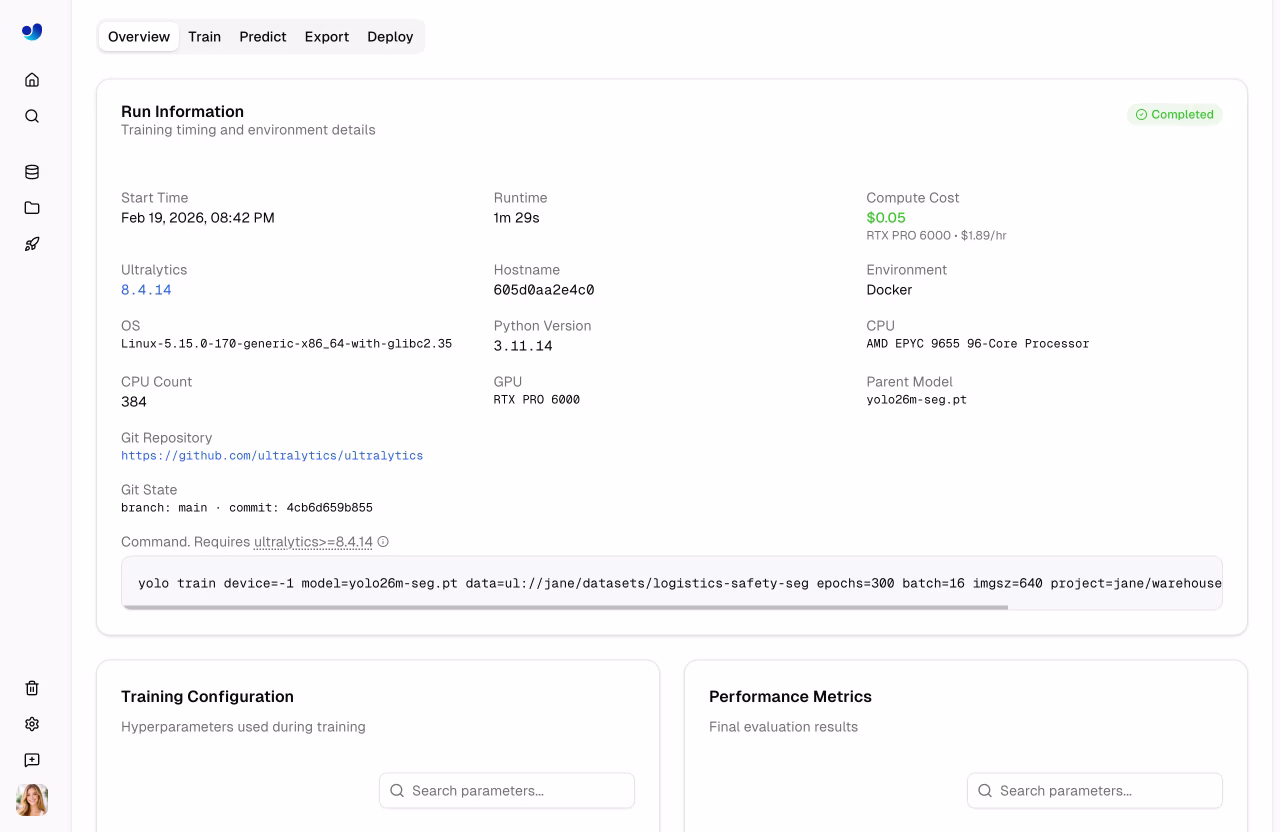Click the Training Configuration parameter search field

tap(506, 790)
